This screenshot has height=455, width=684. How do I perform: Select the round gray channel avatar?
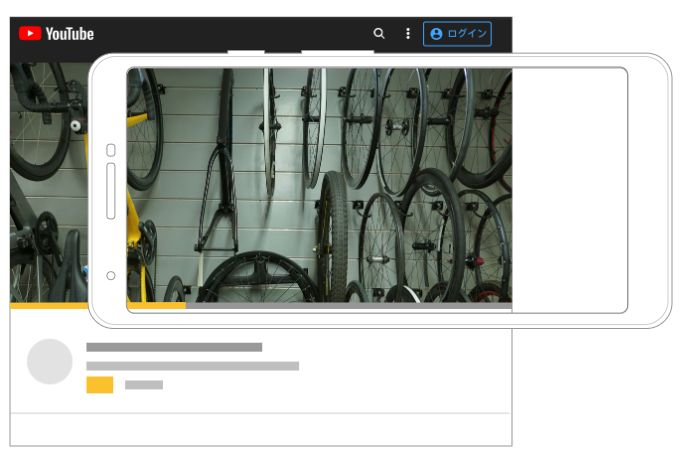point(49,361)
